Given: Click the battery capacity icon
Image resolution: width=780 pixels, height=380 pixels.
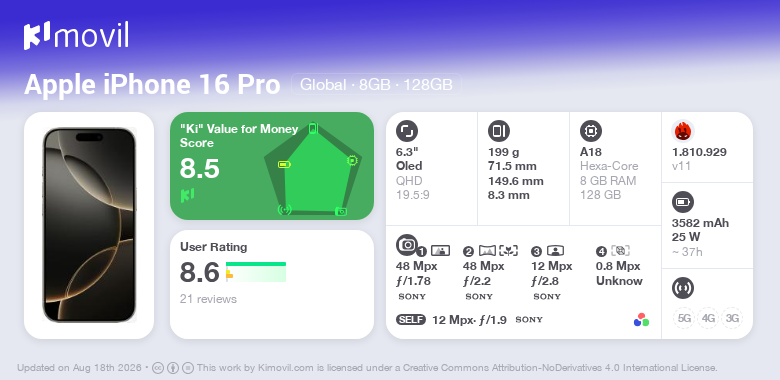Looking at the screenshot, I should coord(683,202).
